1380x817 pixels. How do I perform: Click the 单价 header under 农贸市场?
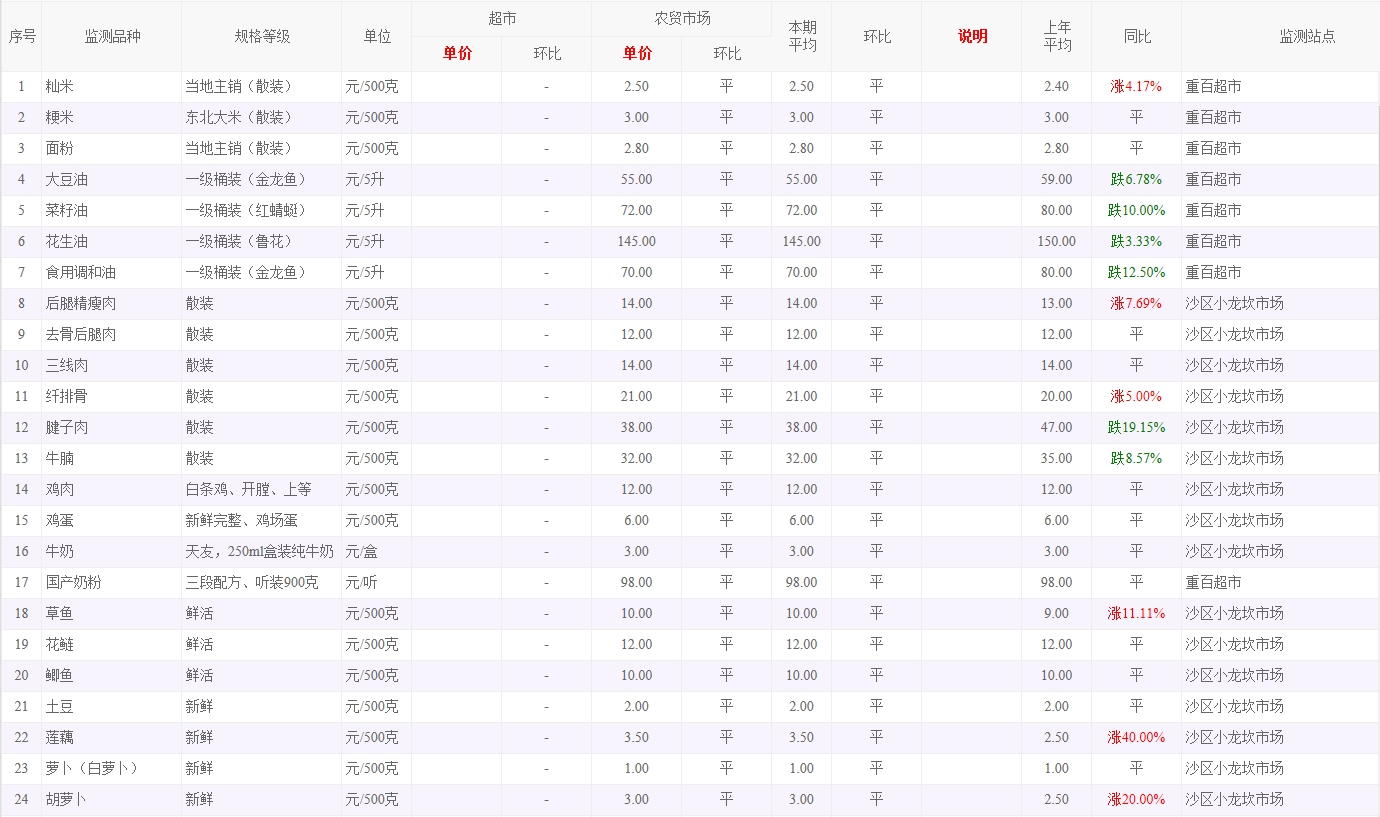[637, 54]
